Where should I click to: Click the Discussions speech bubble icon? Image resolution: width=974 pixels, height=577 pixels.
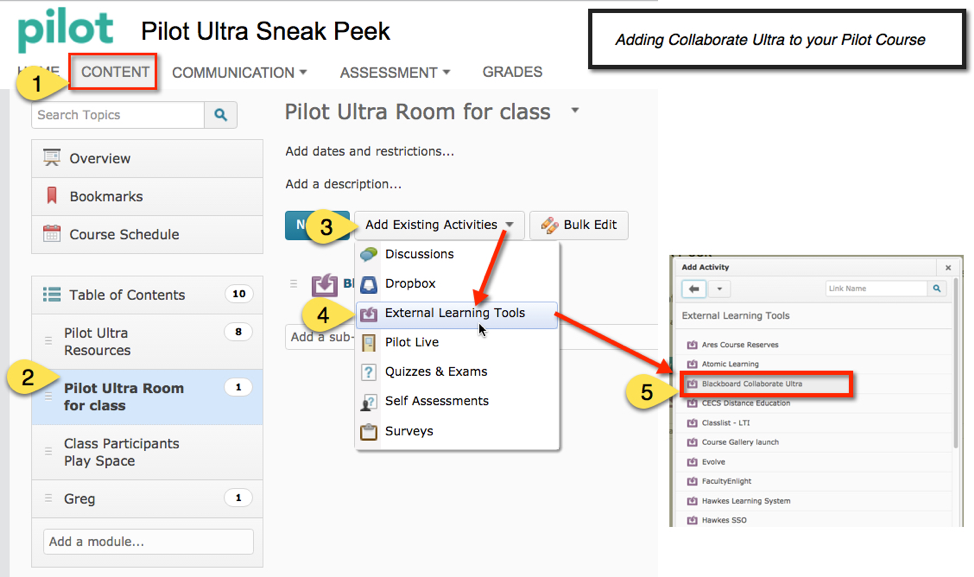368,254
